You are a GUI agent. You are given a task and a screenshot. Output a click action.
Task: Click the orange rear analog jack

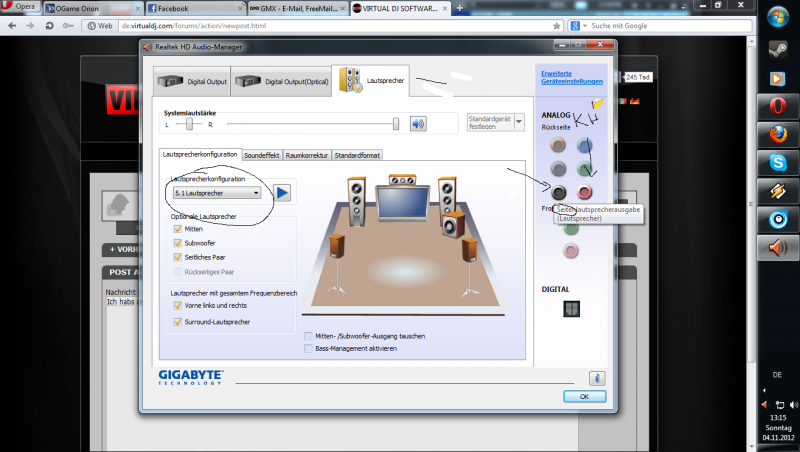[x=558, y=145]
